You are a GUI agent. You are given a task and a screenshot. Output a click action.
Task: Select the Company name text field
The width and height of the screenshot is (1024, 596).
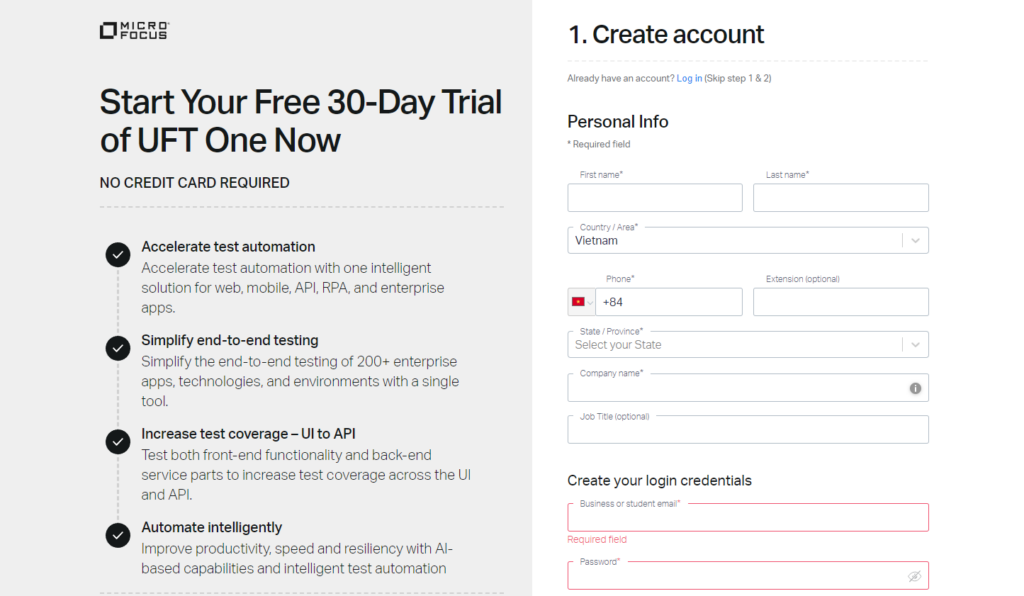748,388
